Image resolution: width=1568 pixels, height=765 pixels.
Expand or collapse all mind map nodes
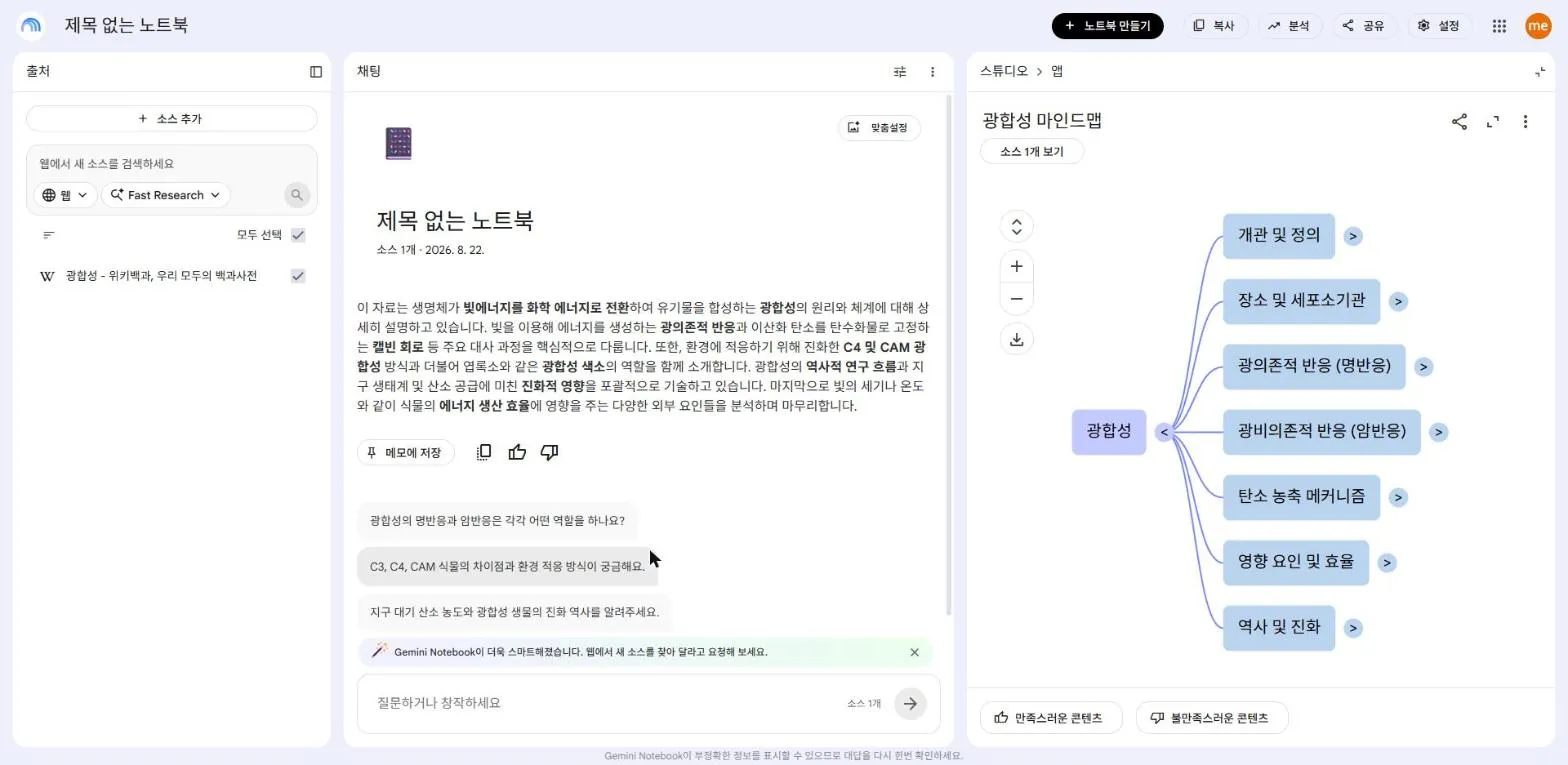coord(1017,226)
